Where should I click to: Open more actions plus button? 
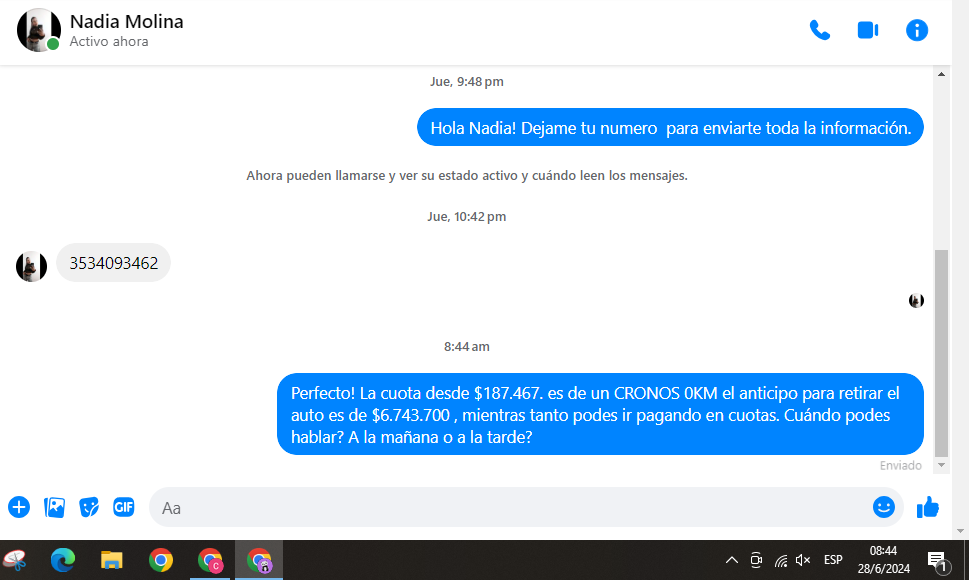[x=19, y=507]
